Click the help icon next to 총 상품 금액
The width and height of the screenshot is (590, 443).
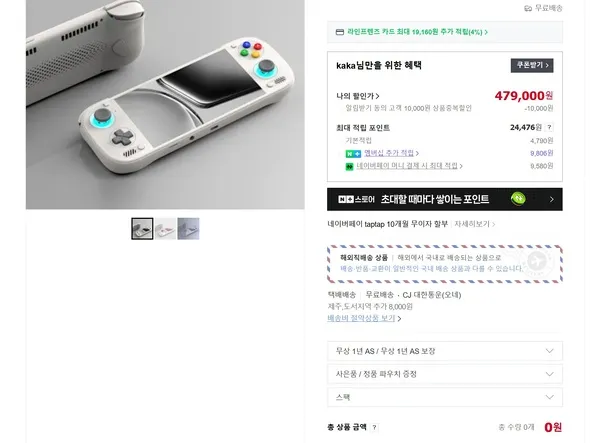coord(374,427)
